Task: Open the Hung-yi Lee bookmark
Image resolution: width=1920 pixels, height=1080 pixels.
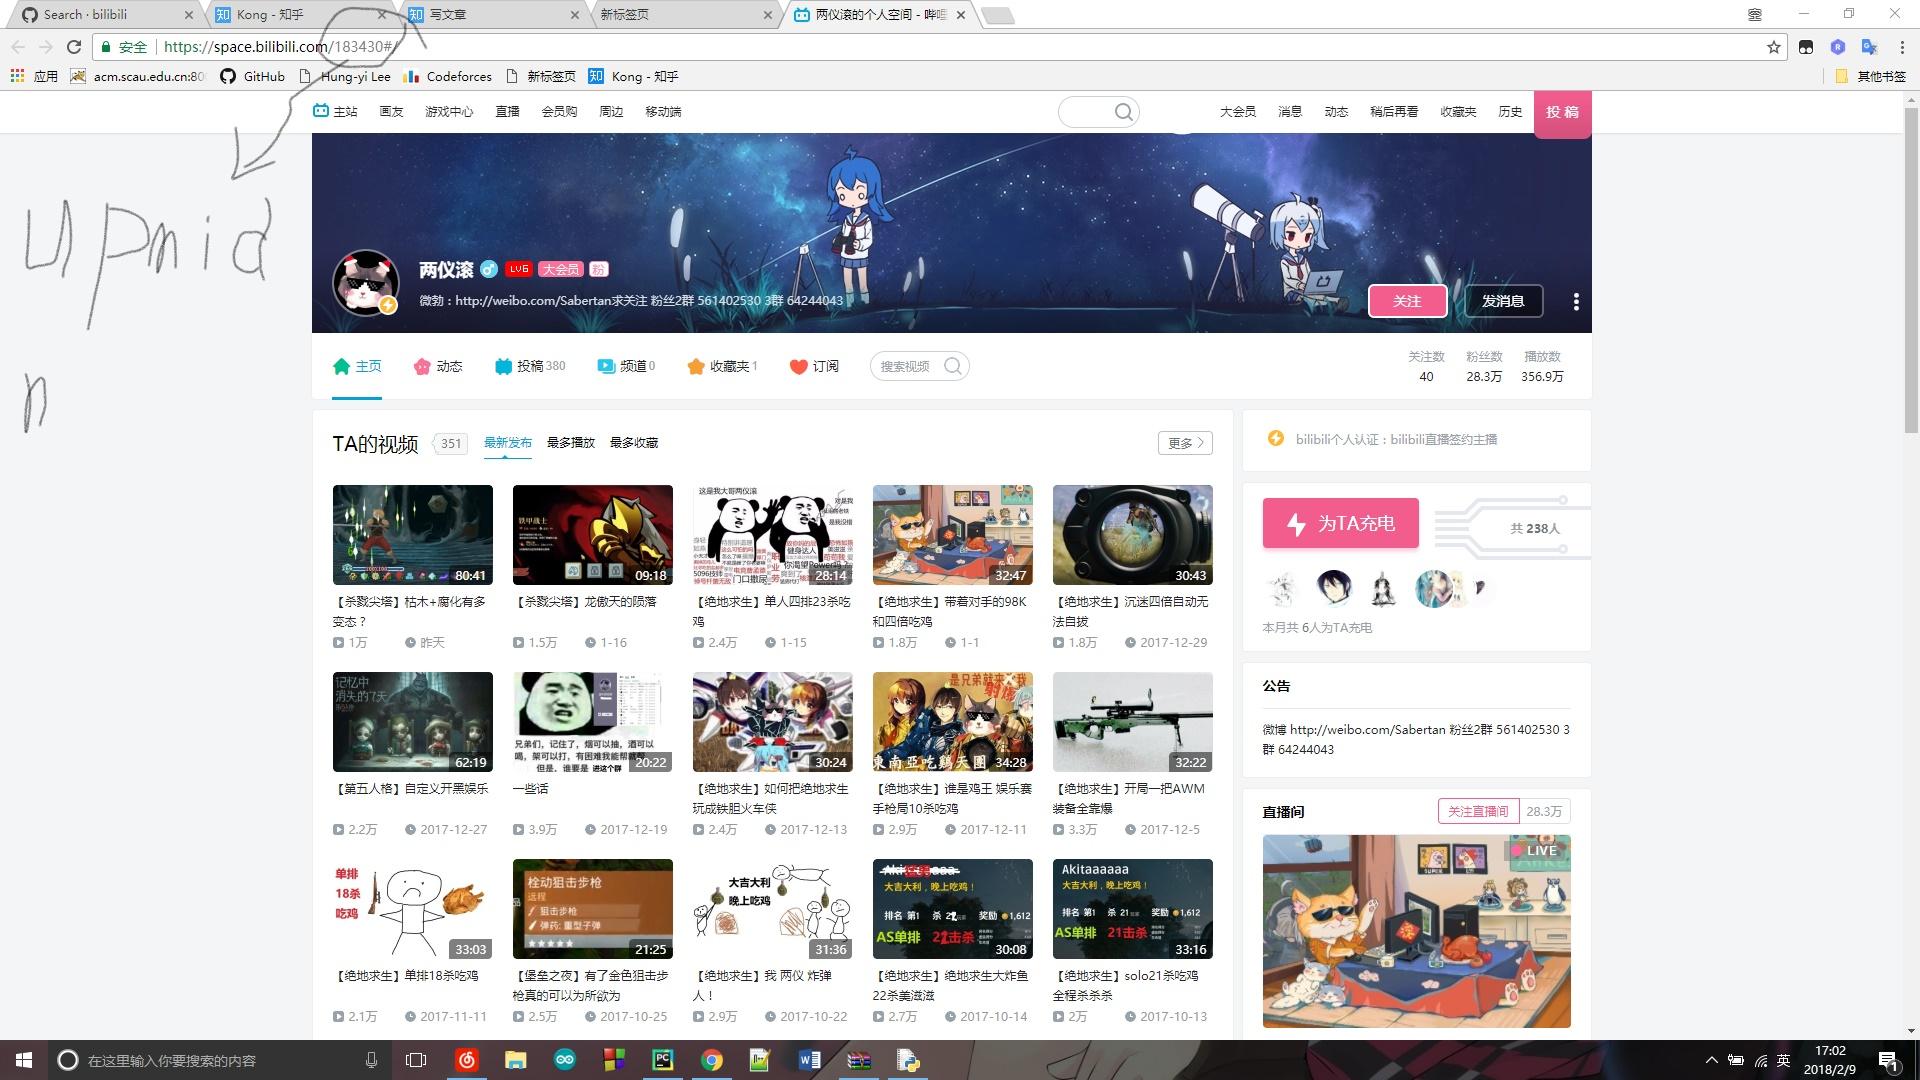Action: [x=345, y=76]
